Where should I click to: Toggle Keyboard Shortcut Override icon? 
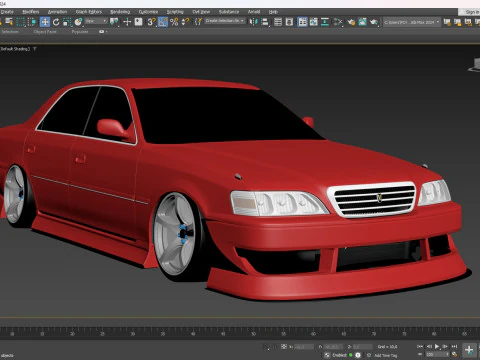(138, 22)
